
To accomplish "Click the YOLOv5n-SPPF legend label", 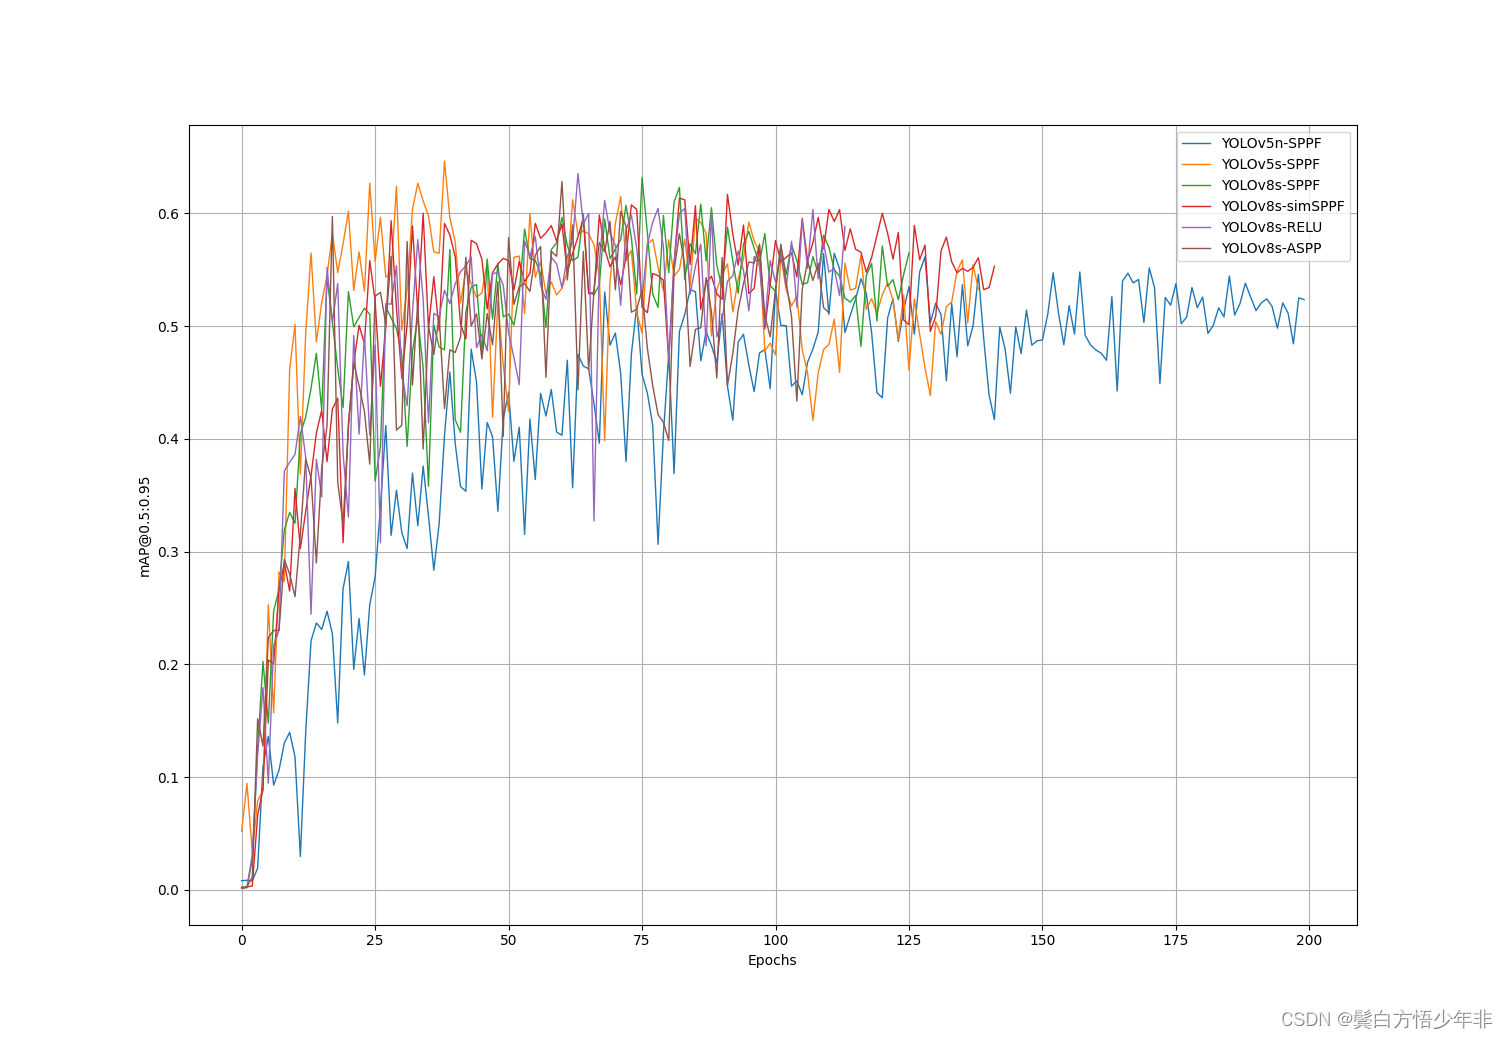I will pos(1271,143).
